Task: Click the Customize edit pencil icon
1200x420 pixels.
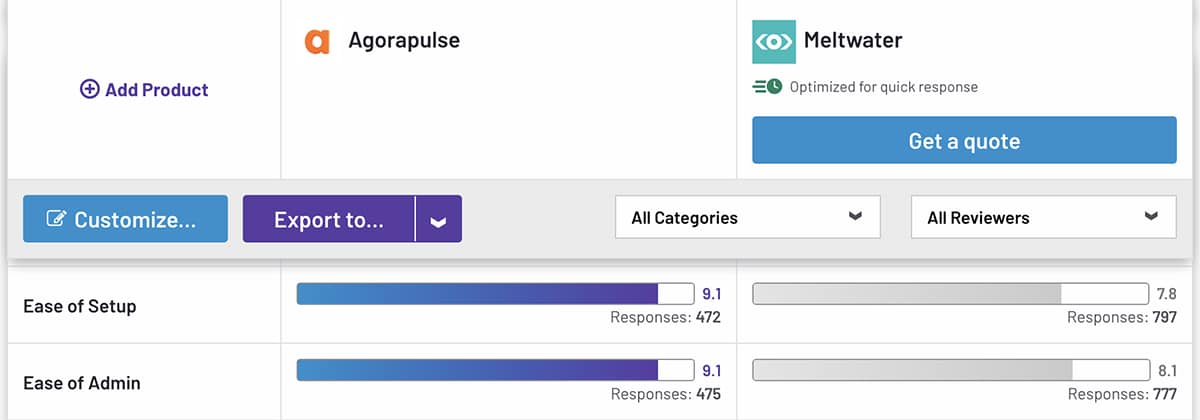Action: pos(57,219)
